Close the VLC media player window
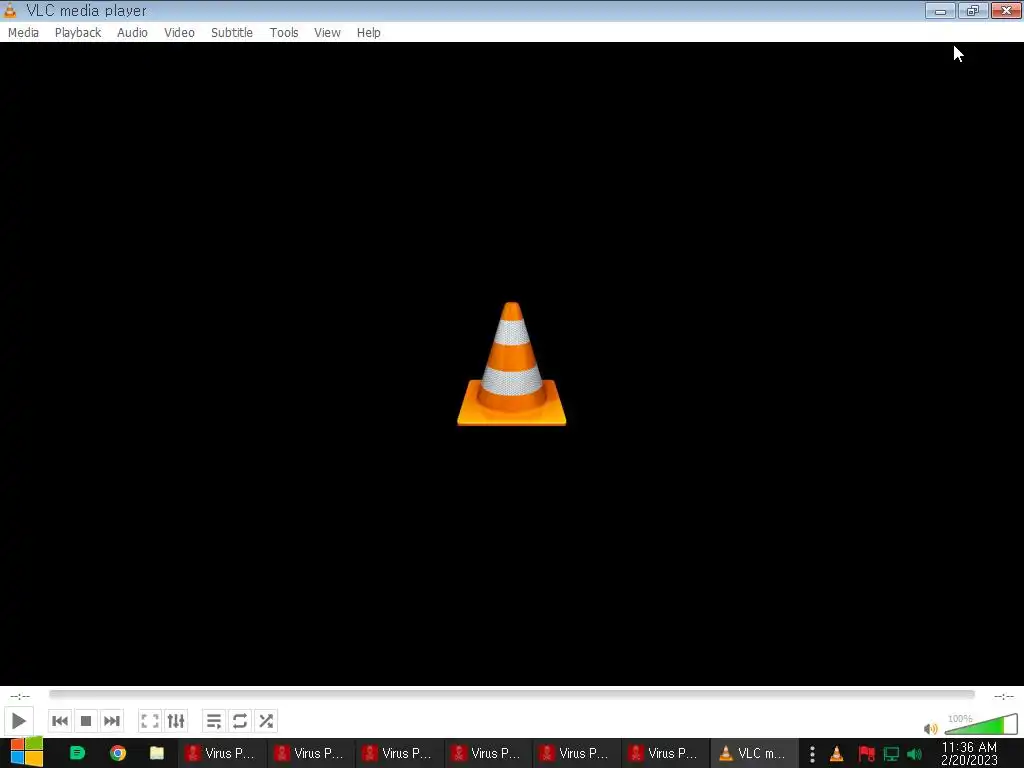1024x768 pixels. 1006,10
